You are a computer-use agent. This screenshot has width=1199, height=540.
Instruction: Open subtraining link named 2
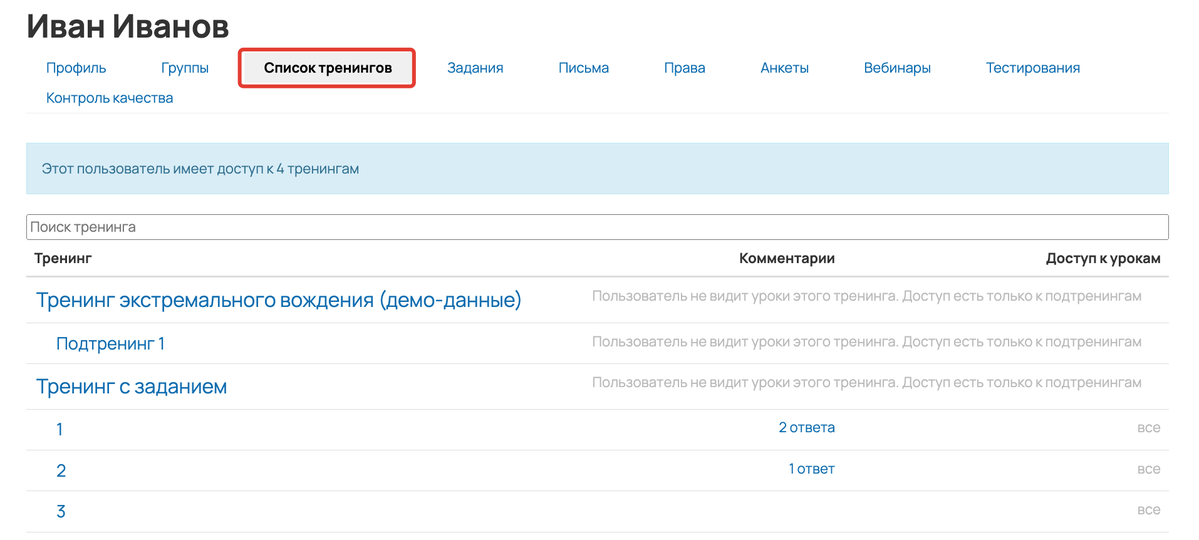pyautogui.click(x=61, y=471)
